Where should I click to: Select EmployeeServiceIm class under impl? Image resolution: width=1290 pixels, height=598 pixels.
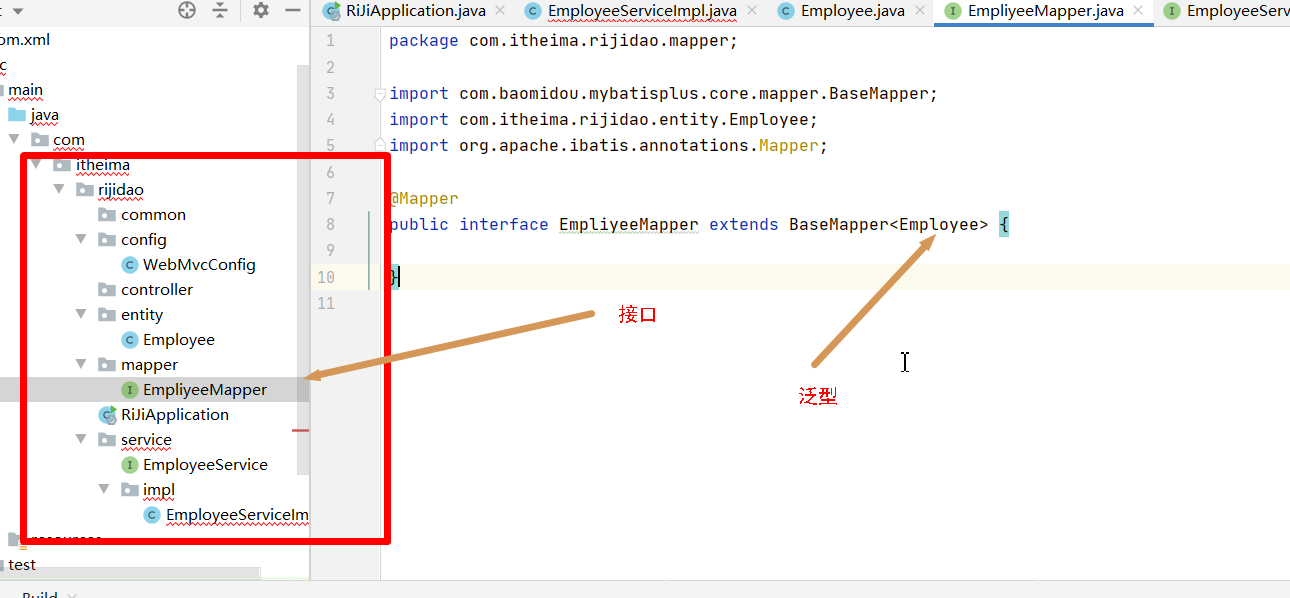coord(237,514)
